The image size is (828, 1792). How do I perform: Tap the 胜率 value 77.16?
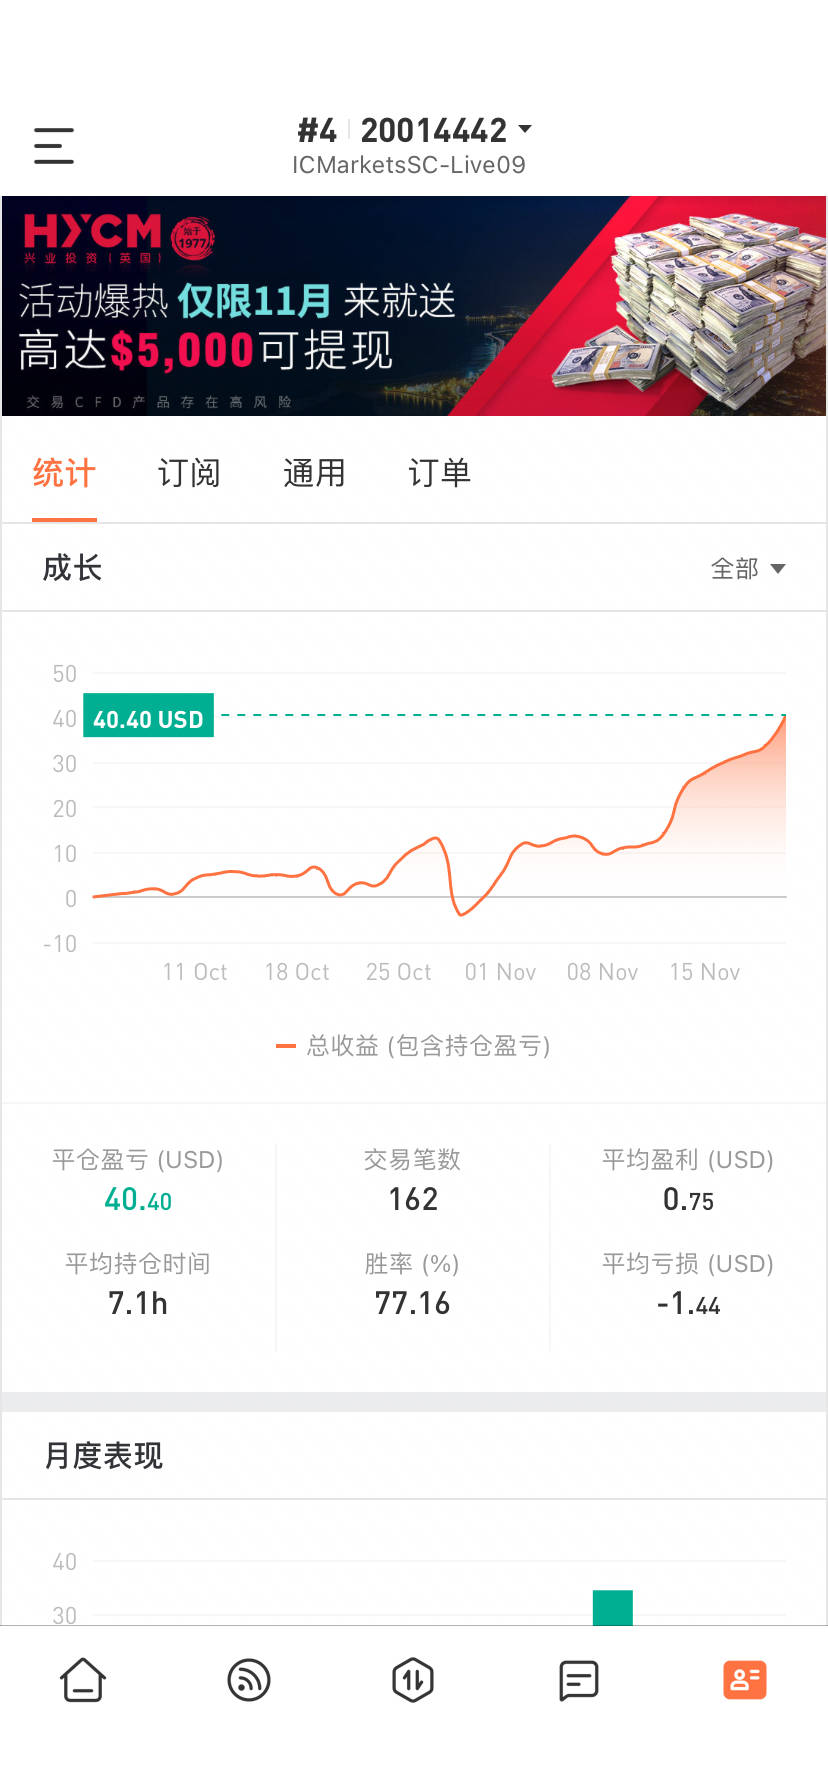point(413,1303)
